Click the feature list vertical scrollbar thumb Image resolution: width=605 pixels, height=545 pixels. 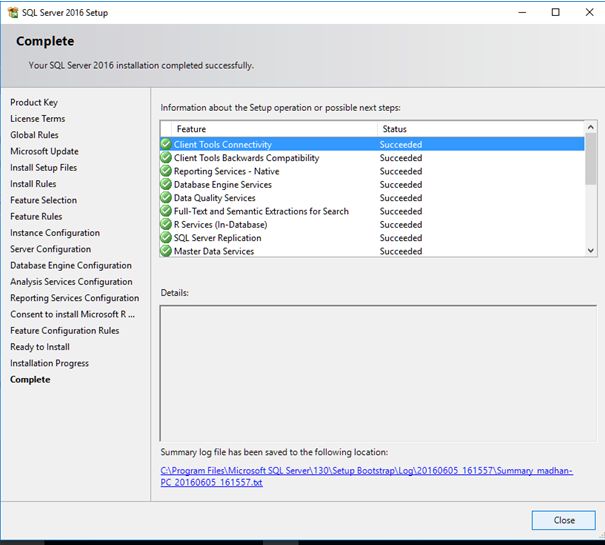[x=590, y=160]
